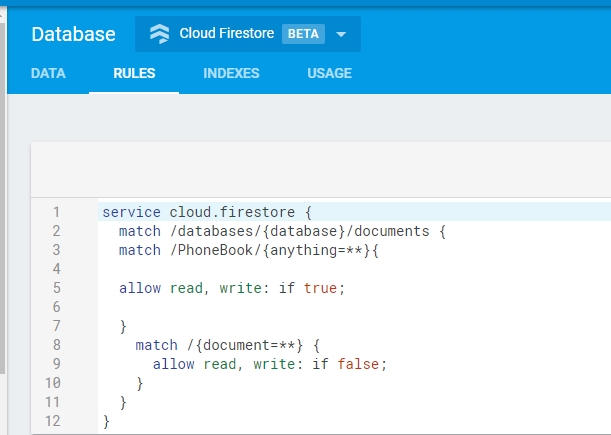The height and width of the screenshot is (435, 611).
Task: Click line number 12 in the gutter
Action: (x=53, y=421)
